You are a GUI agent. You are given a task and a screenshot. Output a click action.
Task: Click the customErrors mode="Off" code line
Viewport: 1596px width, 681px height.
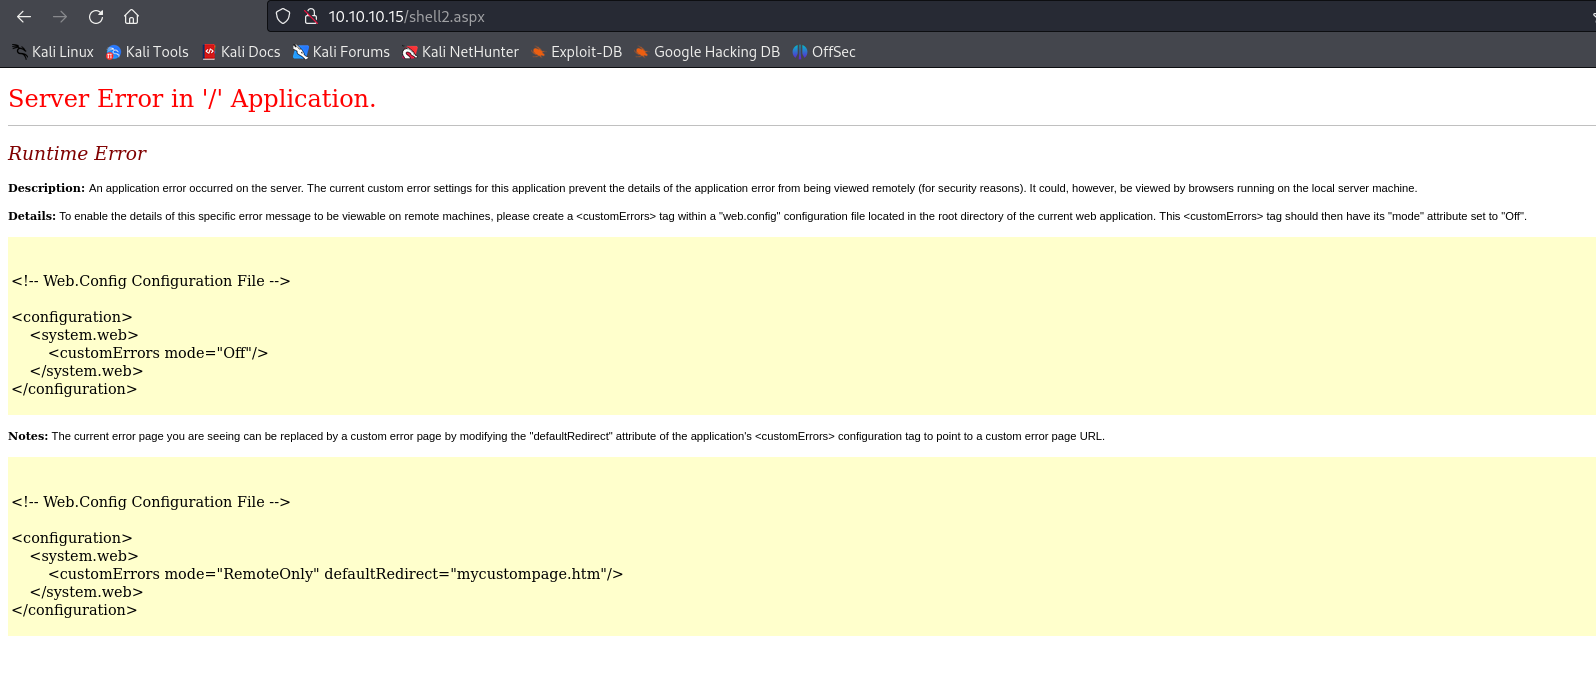[x=158, y=353]
